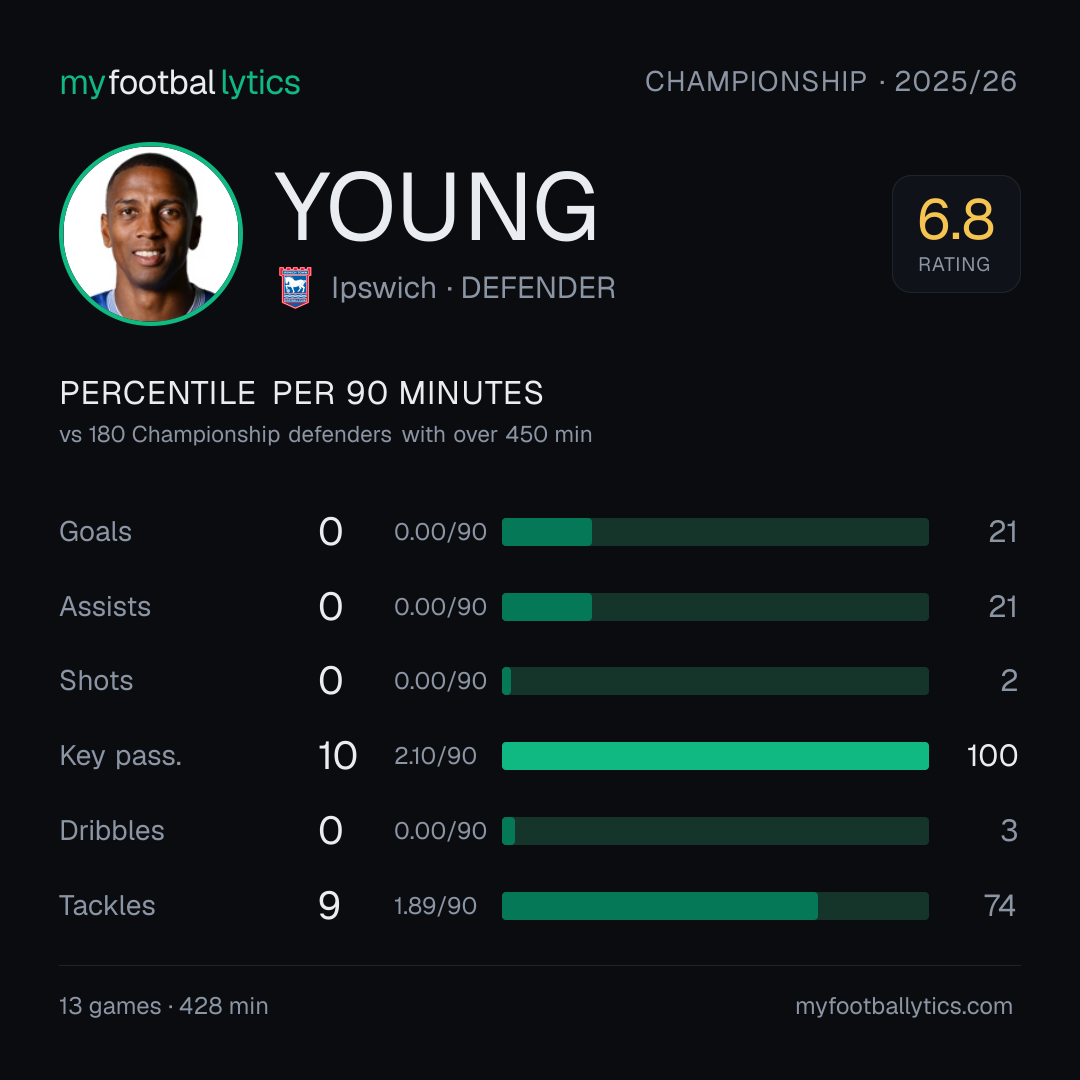Click the myfootballytics logo

coord(180,83)
